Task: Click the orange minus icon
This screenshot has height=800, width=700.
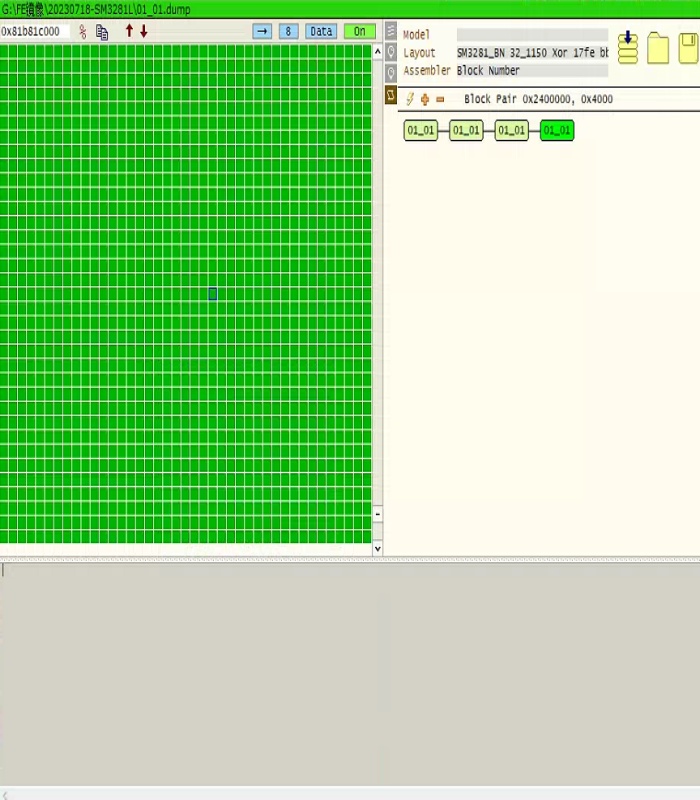Action: point(440,99)
